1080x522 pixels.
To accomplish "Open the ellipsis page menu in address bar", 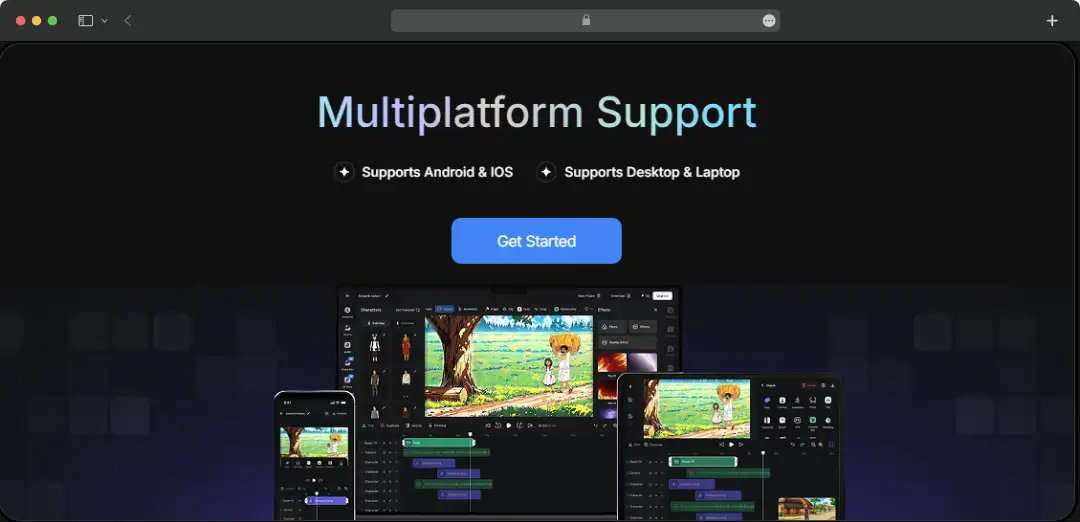I will (x=769, y=21).
